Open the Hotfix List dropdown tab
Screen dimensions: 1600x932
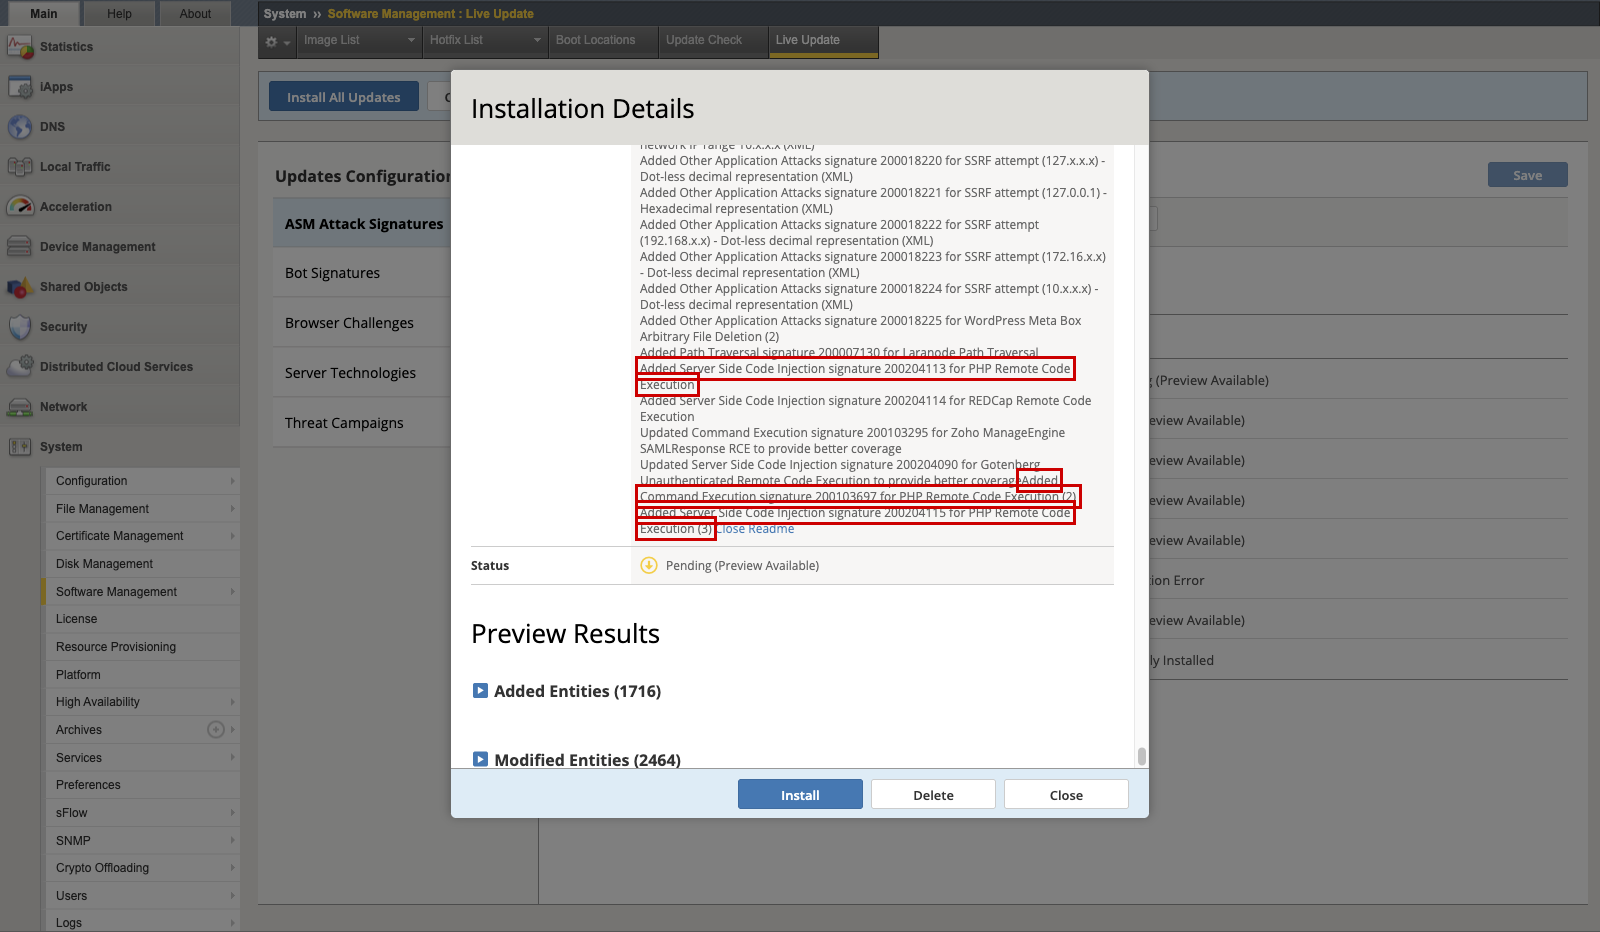pyautogui.click(x=485, y=41)
